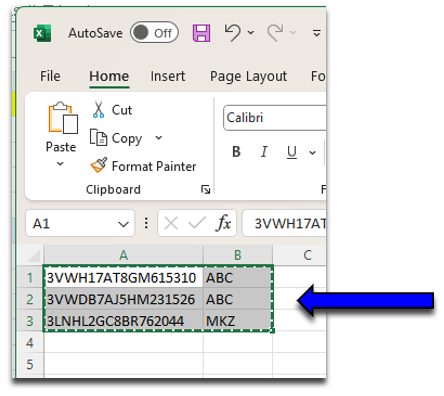
Task: Click cell containing 3VWH17AT8GM615310
Action: [x=123, y=277]
